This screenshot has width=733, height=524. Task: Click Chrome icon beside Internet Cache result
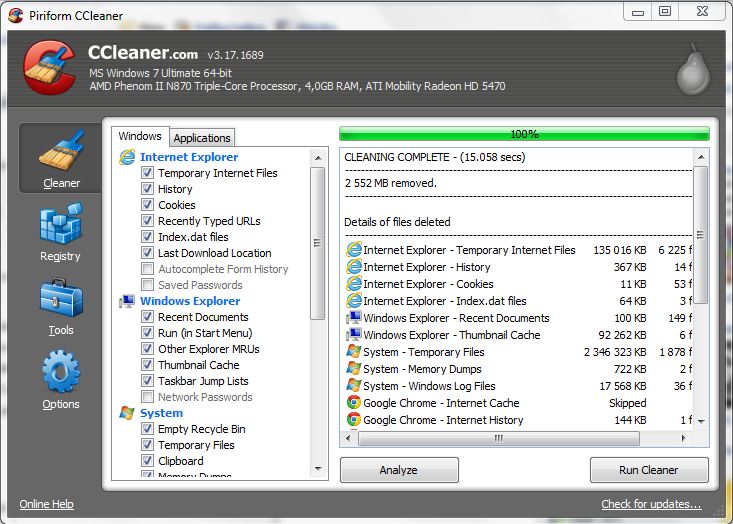tap(354, 402)
